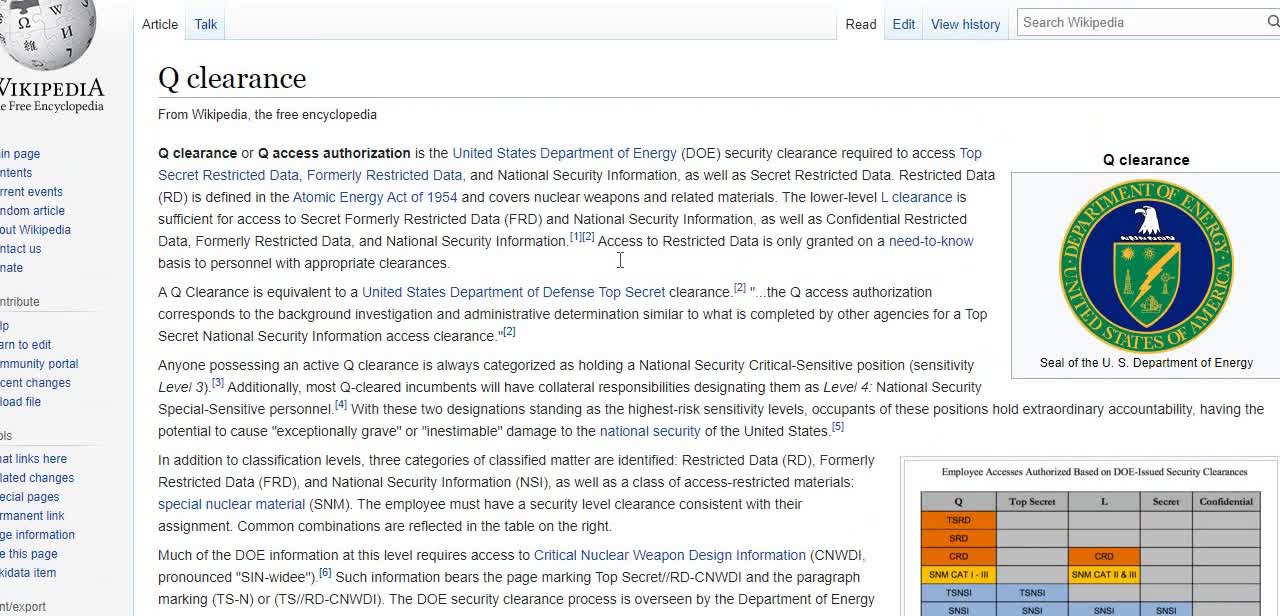This screenshot has width=1280, height=616.
Task: Open Permanent link in sidebar
Action: tap(32, 516)
